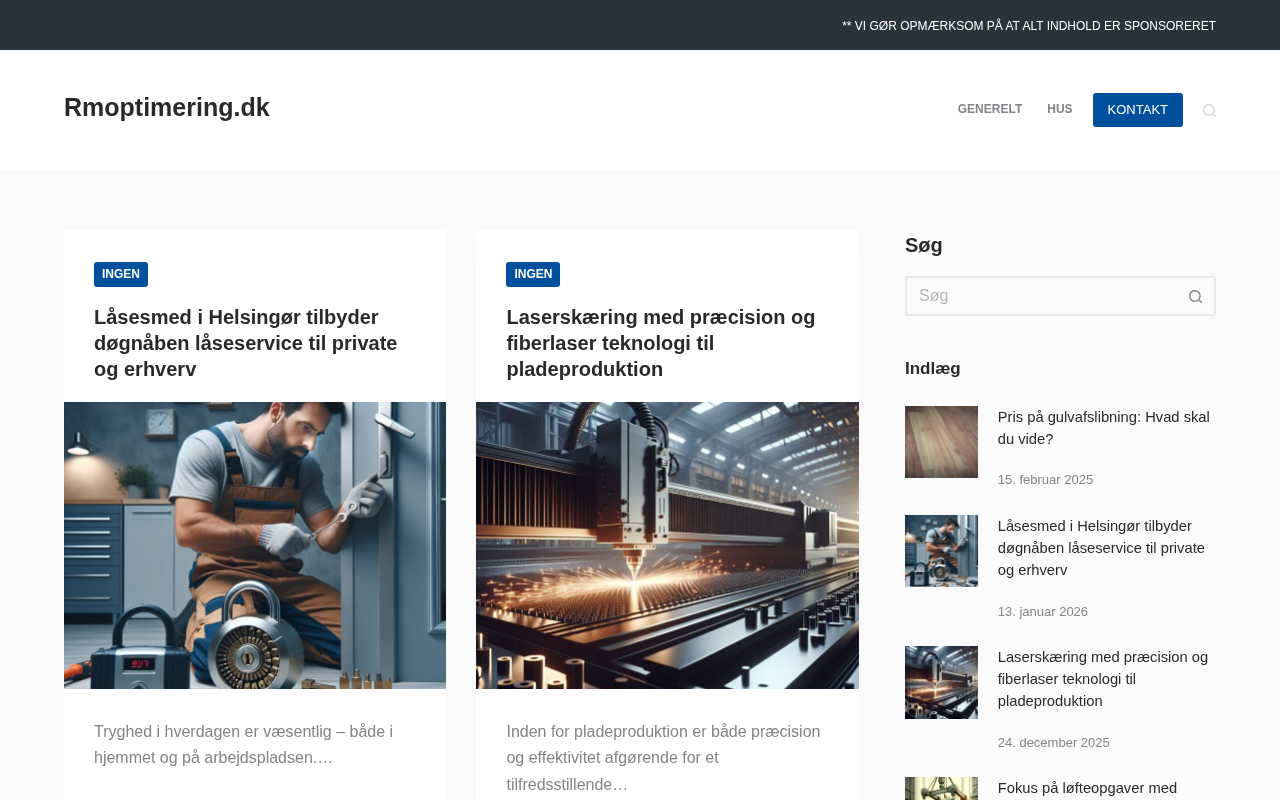This screenshot has height=800, width=1280.
Task: Click the Indlæg sidebar heading
Action: point(933,369)
